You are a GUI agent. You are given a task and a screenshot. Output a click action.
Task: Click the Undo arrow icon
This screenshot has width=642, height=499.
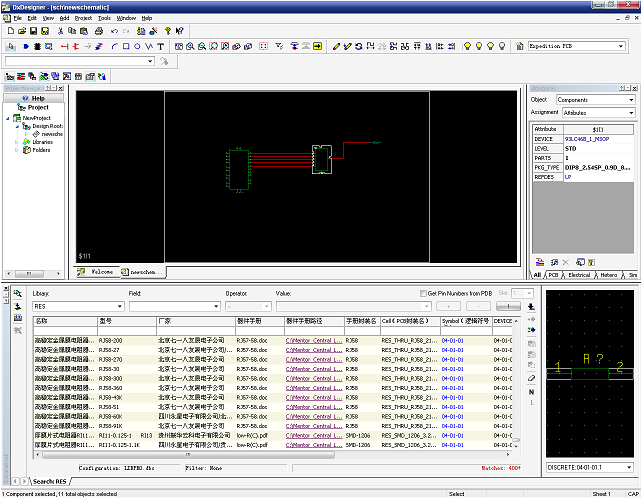[x=113, y=31]
